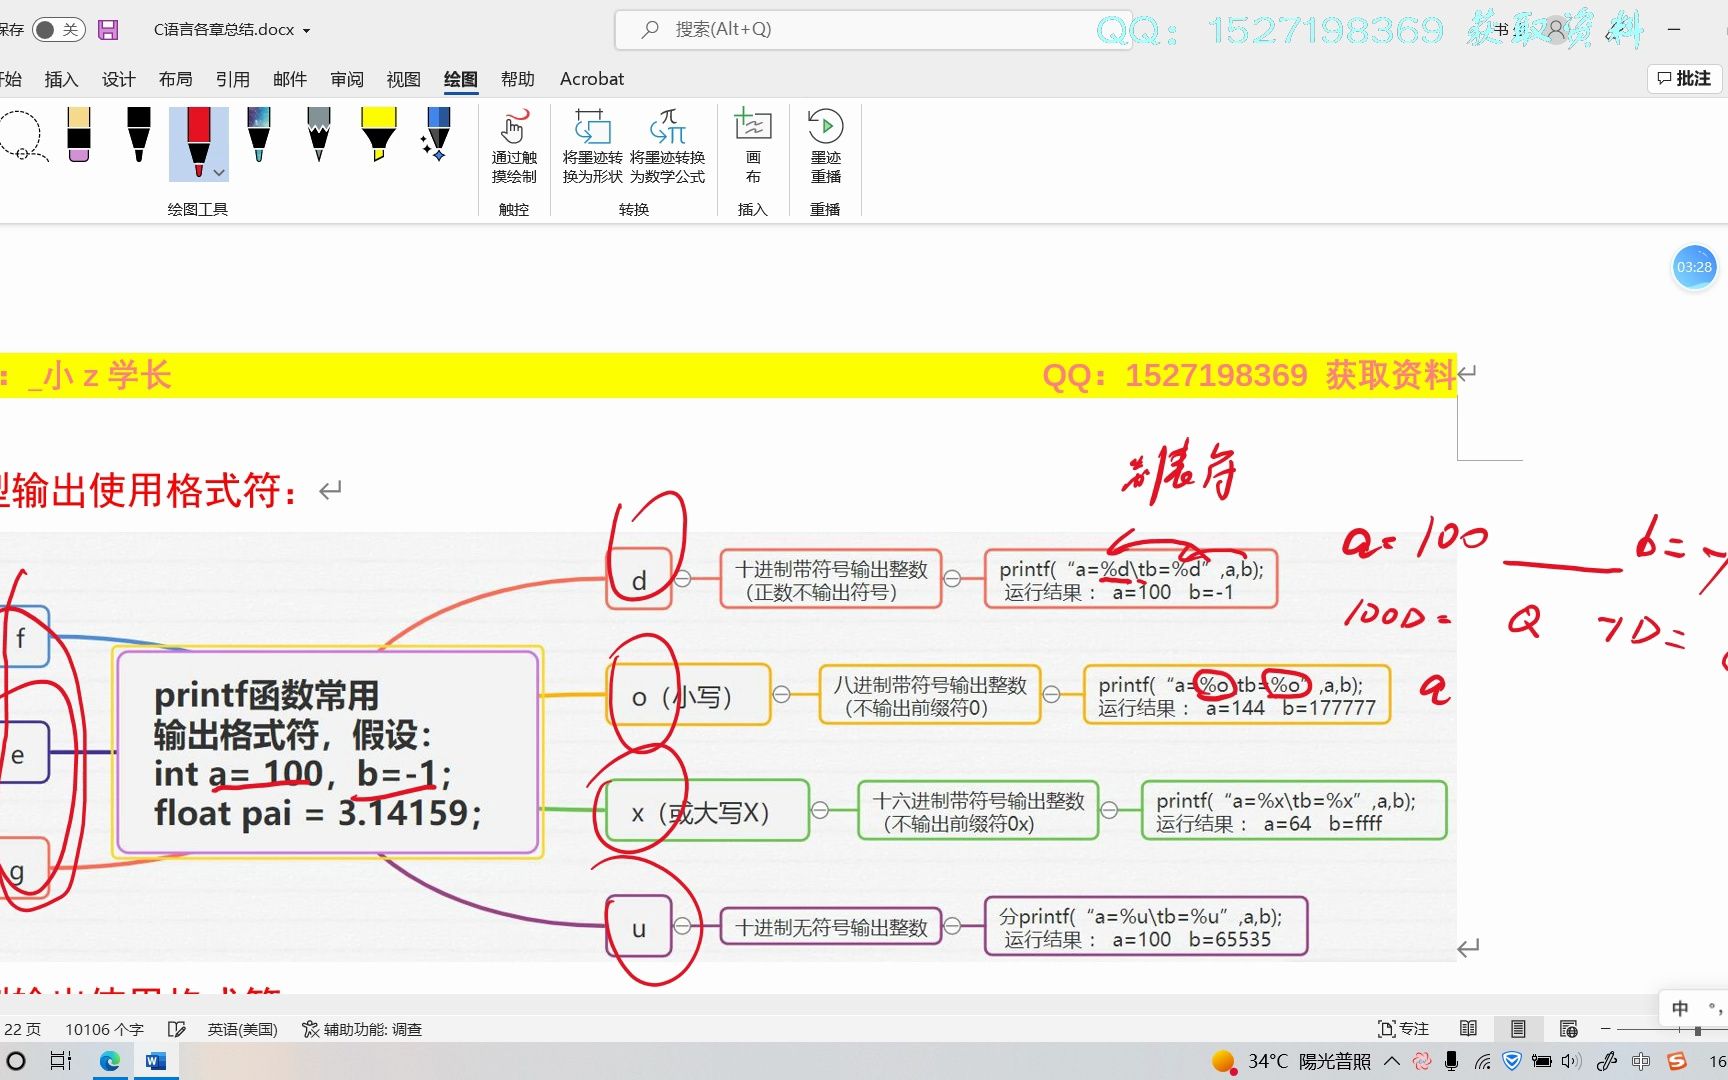The image size is (1728, 1080).
Task: Open the red pen thickness dropdown
Action: click(218, 172)
